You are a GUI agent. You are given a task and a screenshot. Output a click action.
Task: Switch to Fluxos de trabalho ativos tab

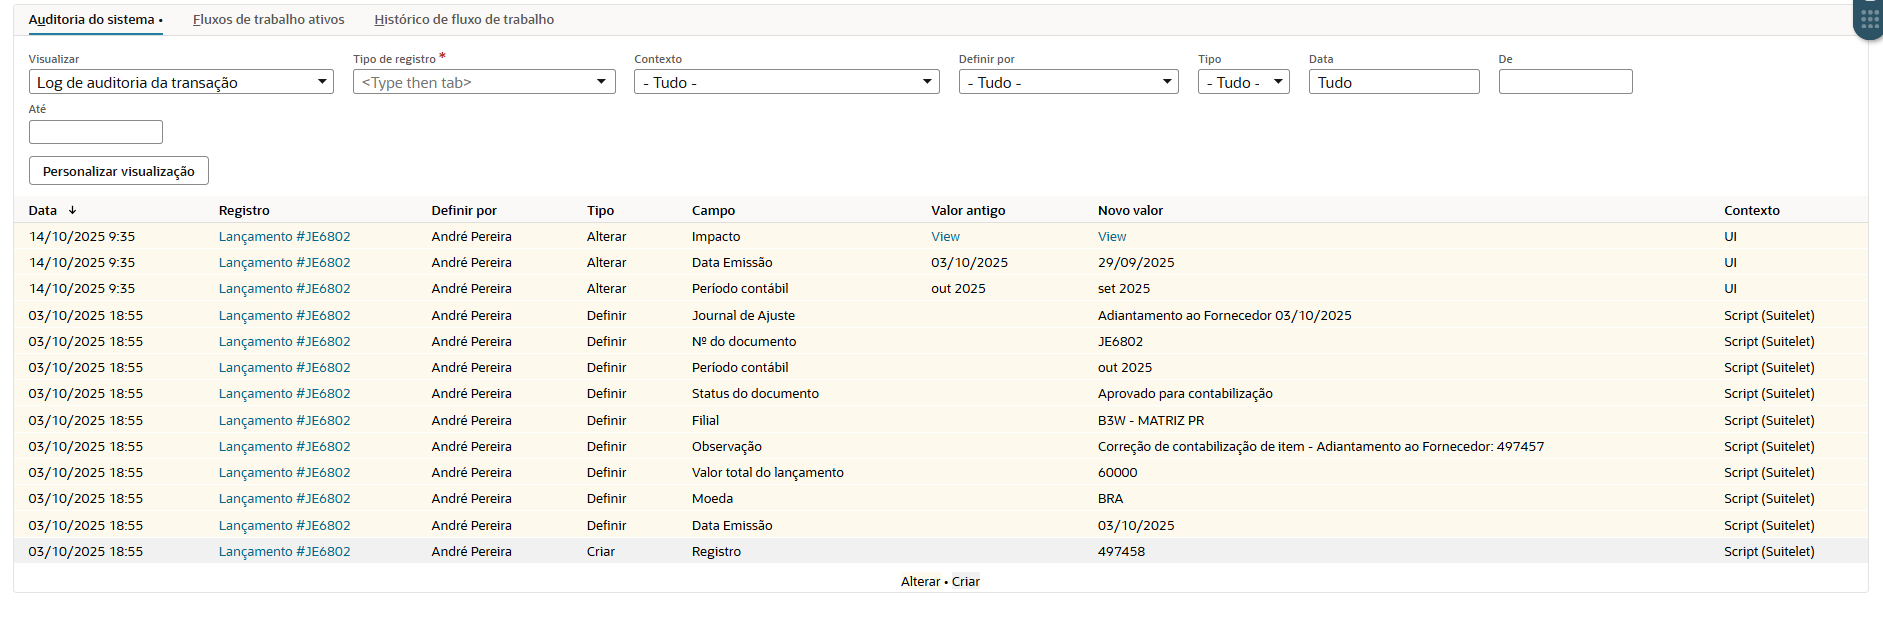point(268,20)
